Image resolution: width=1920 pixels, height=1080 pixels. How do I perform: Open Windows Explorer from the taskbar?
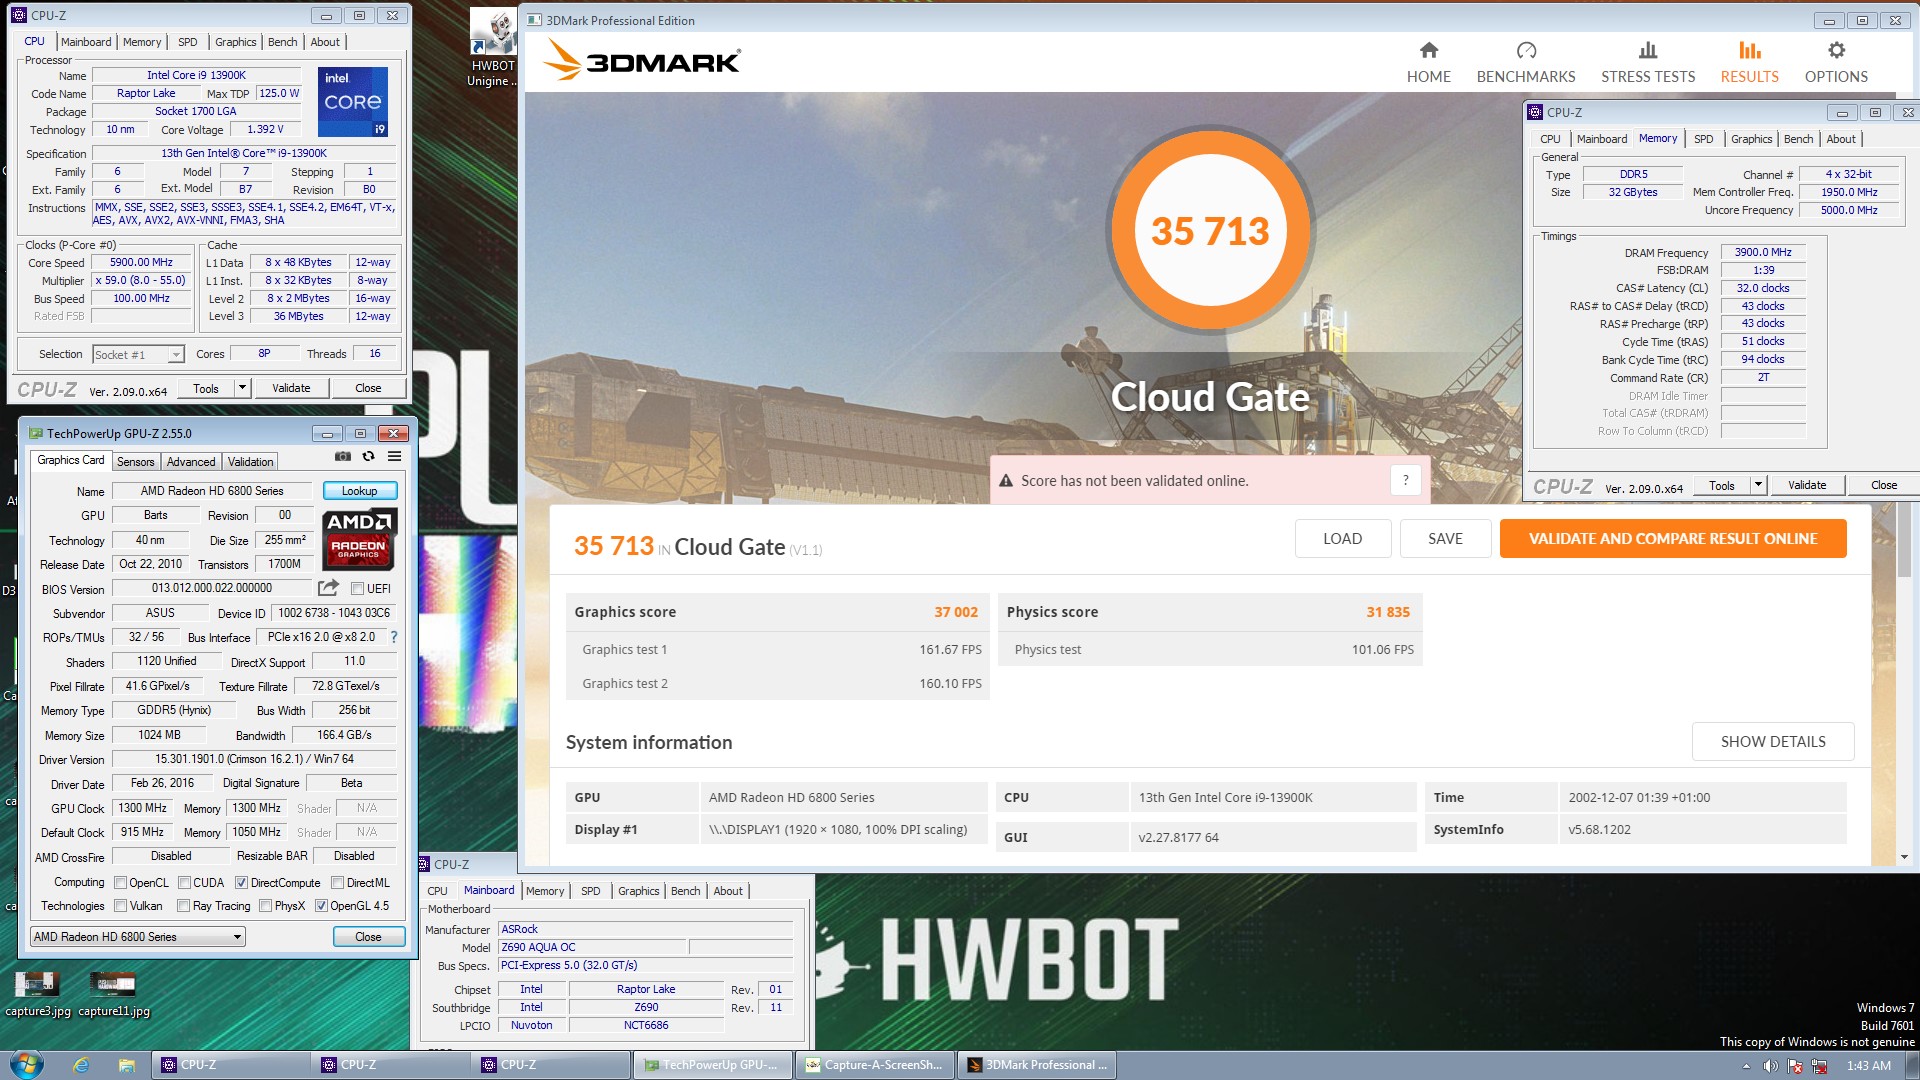point(126,1065)
